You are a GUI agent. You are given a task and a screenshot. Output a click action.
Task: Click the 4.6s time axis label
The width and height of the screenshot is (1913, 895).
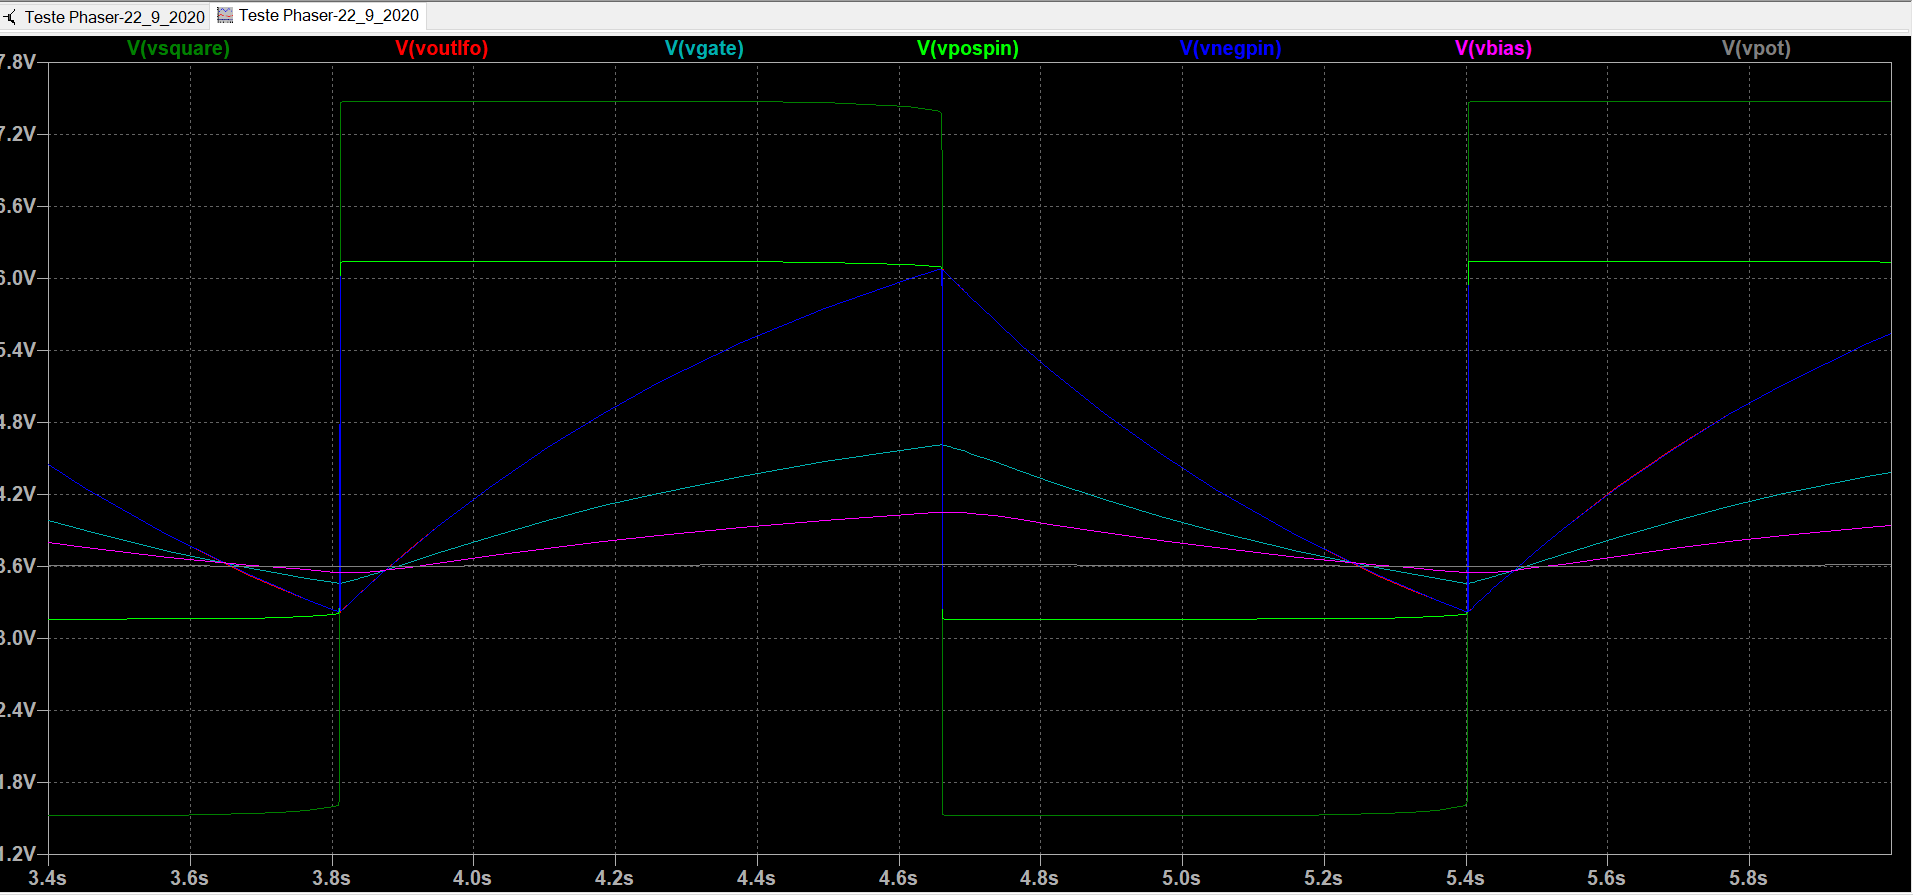[x=898, y=878]
